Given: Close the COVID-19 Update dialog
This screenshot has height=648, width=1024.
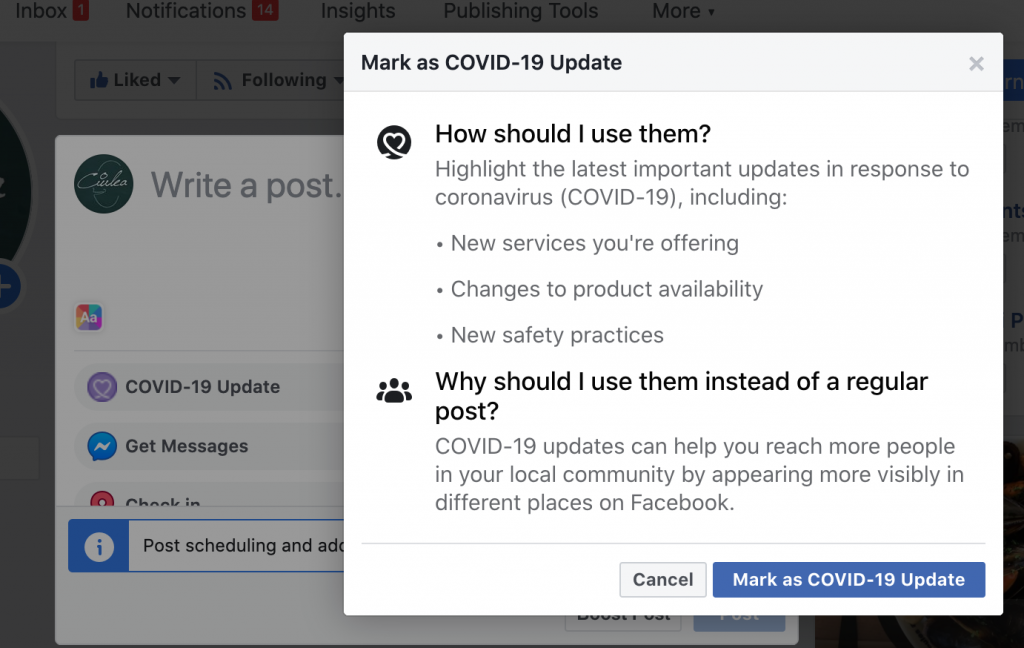Looking at the screenshot, I should (x=976, y=64).
